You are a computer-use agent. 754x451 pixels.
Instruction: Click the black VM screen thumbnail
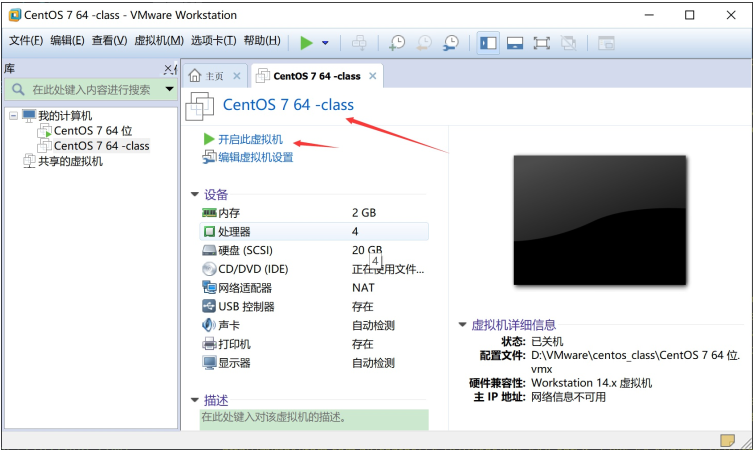[600, 220]
